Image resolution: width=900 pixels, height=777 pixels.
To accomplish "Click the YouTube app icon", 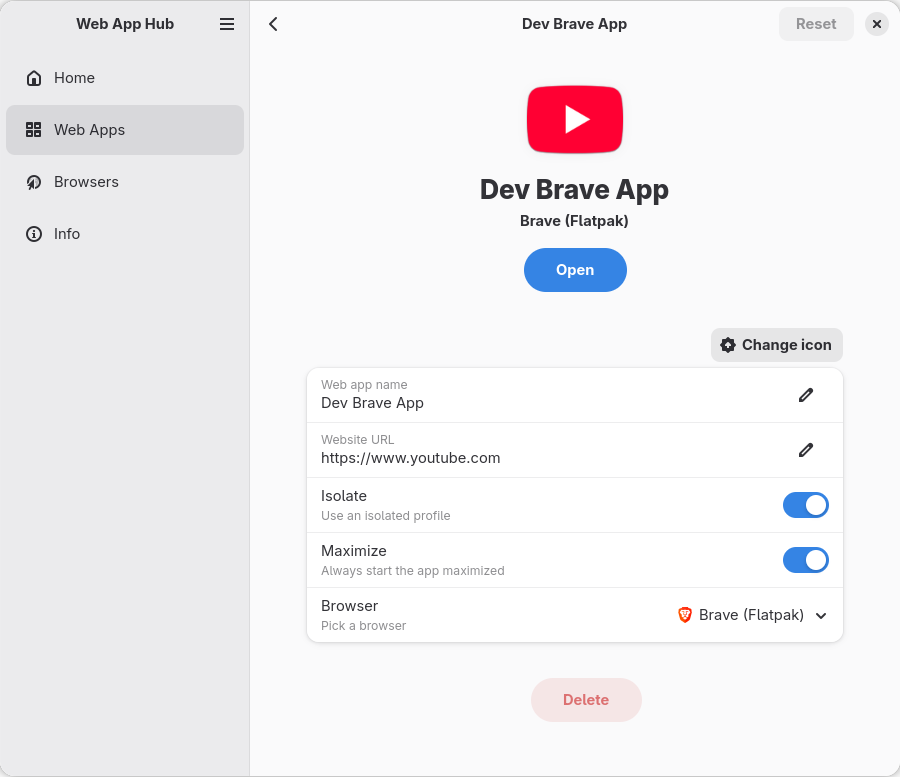I will coord(575,119).
